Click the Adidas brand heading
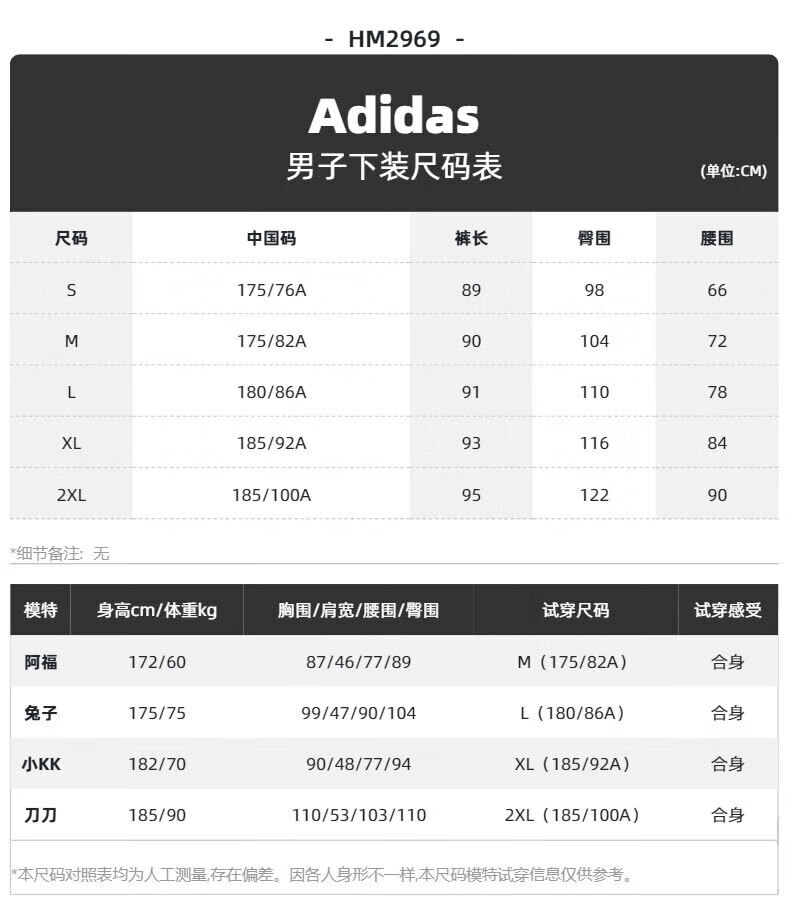The image size is (790, 916). tap(394, 116)
